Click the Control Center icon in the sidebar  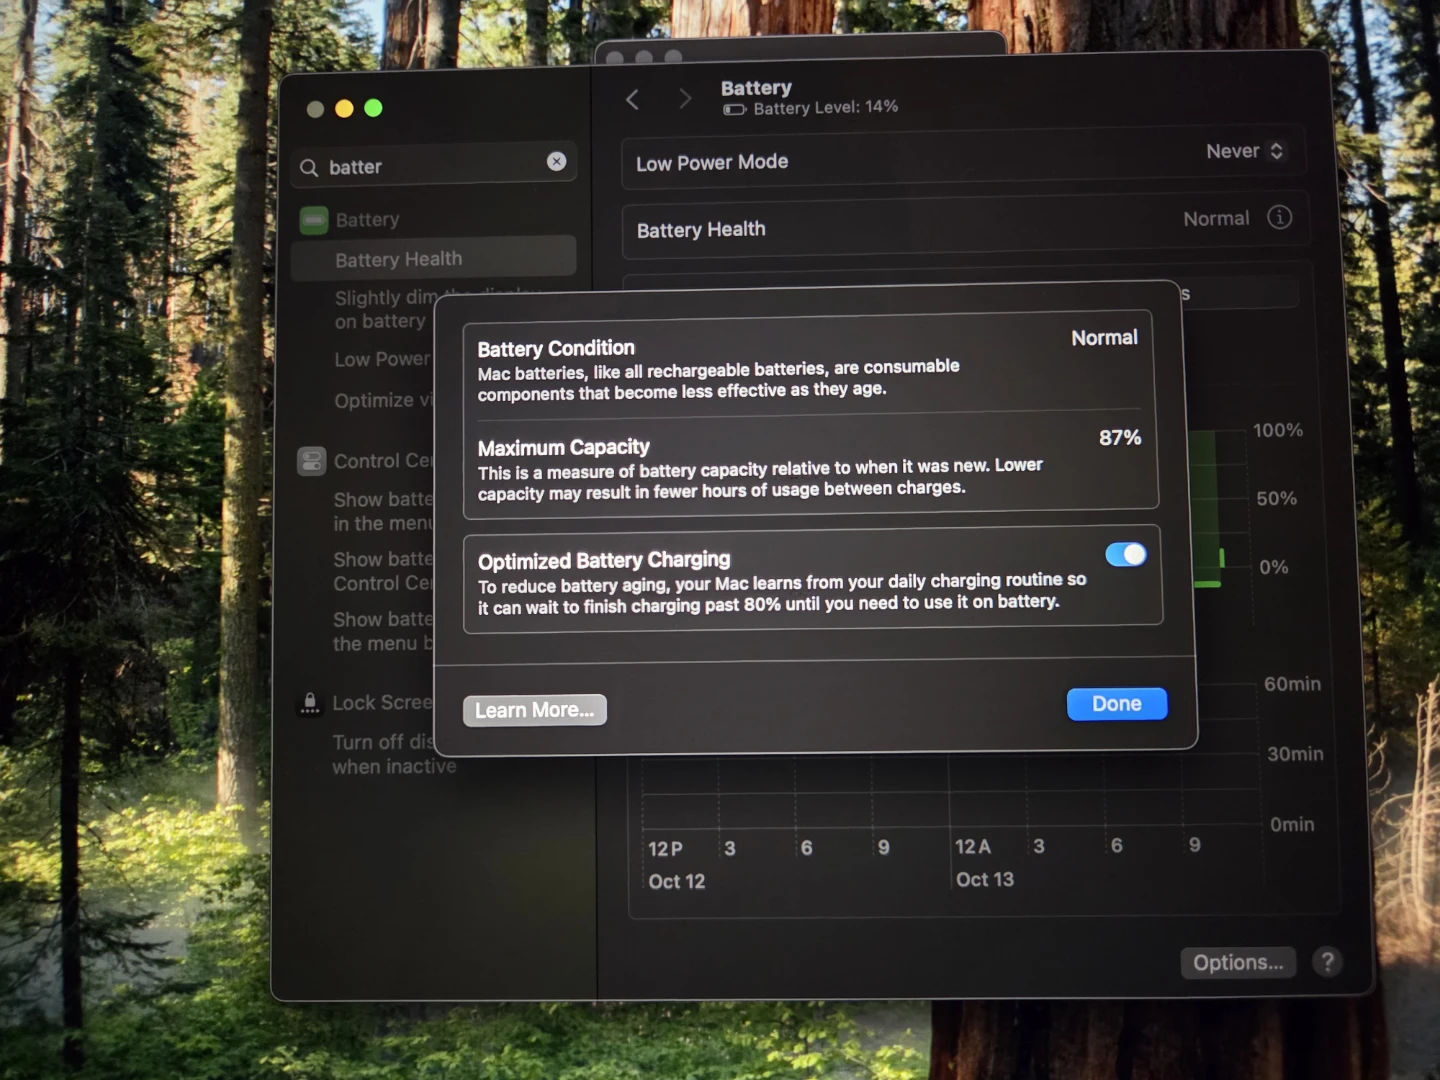point(312,461)
